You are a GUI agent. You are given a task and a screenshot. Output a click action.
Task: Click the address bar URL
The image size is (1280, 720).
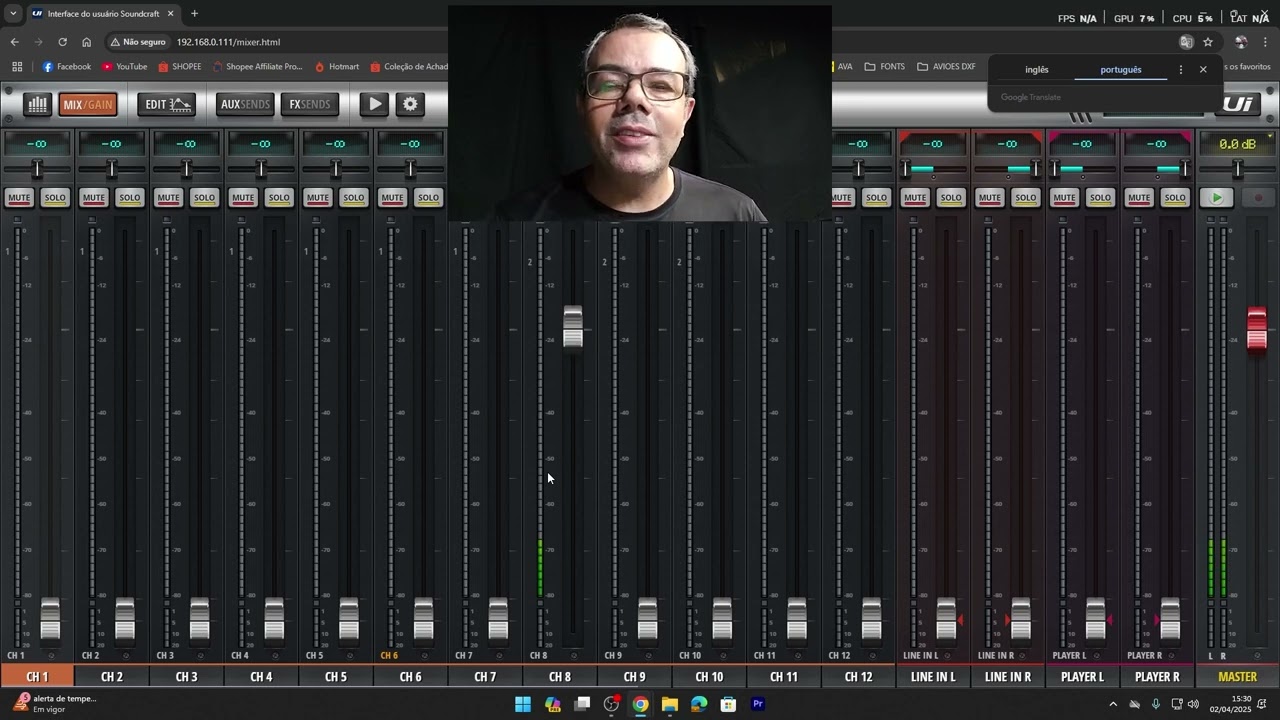point(228,42)
